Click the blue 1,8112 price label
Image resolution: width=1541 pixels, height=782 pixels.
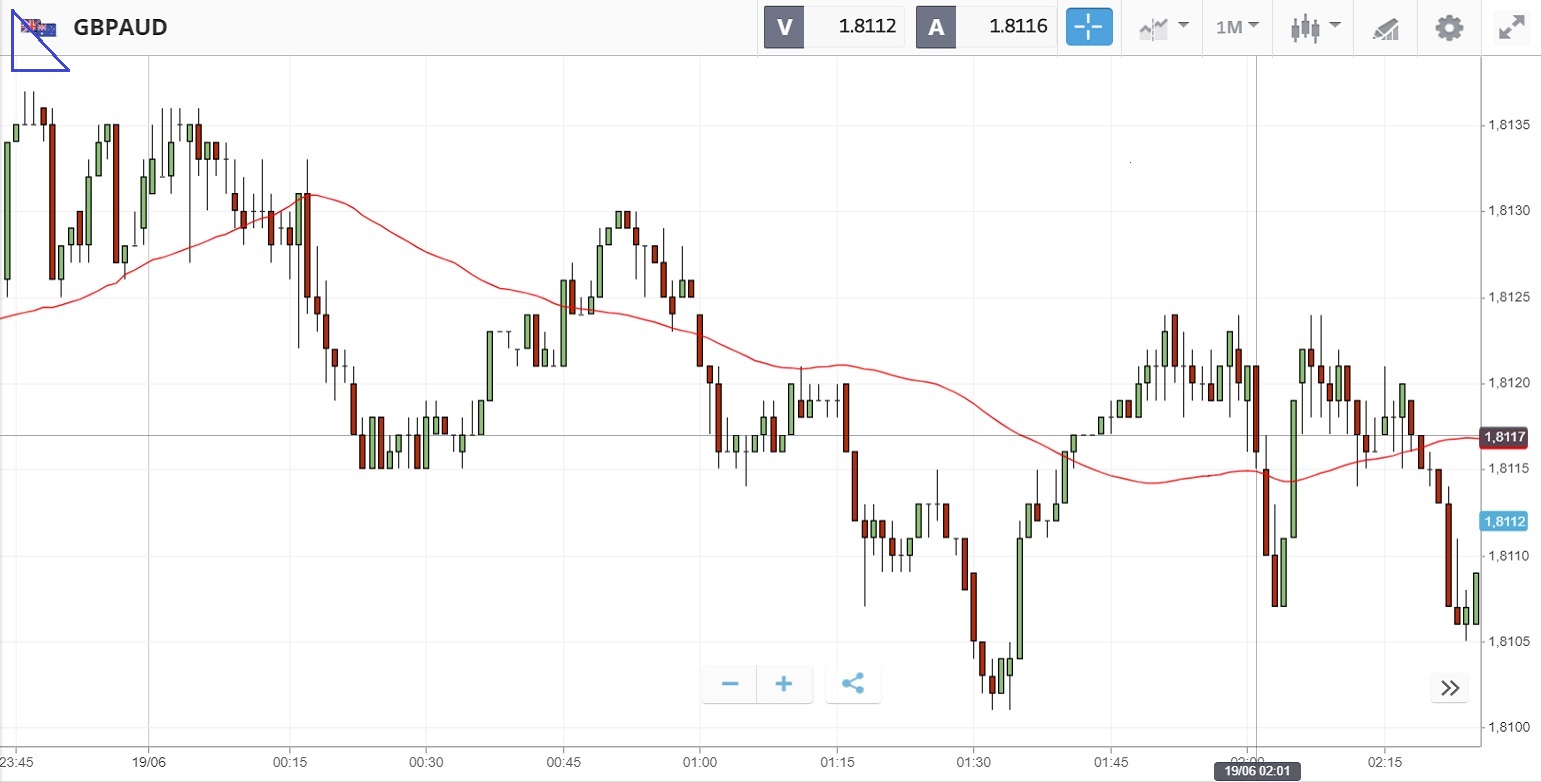coord(1504,521)
